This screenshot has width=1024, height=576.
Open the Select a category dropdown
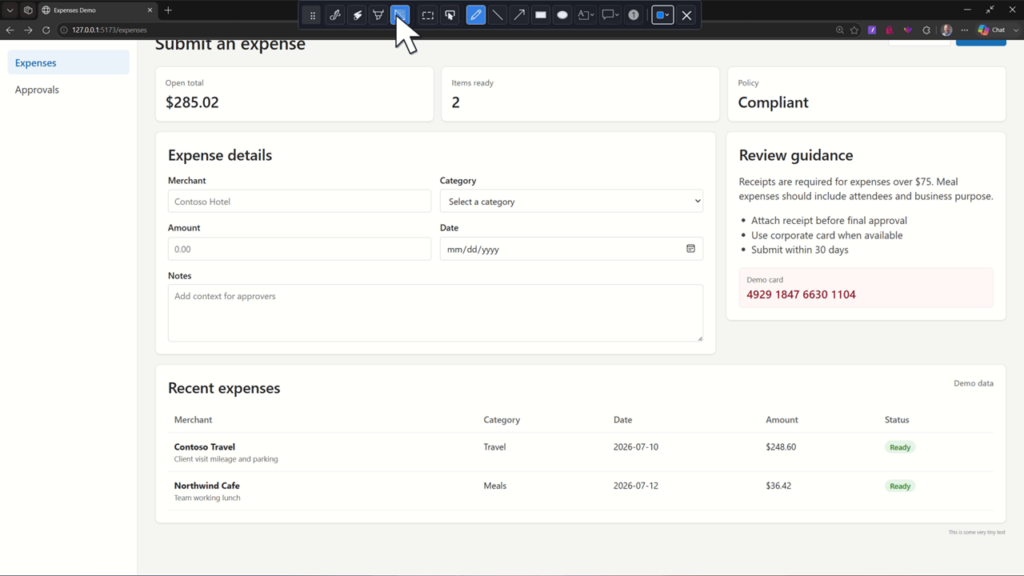[x=571, y=201]
